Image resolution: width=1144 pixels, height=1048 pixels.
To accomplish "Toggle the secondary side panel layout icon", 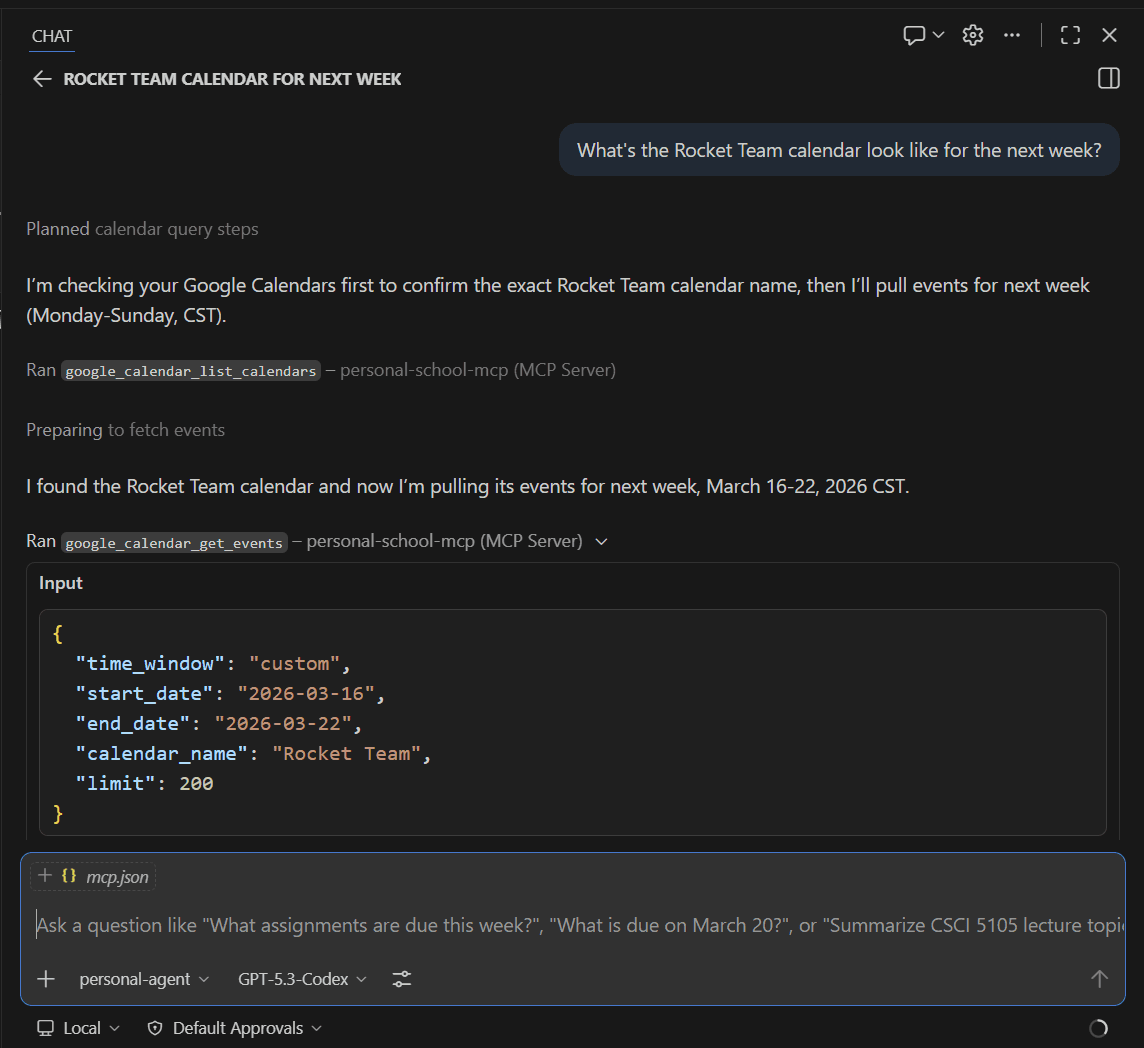I will pos(1108,79).
